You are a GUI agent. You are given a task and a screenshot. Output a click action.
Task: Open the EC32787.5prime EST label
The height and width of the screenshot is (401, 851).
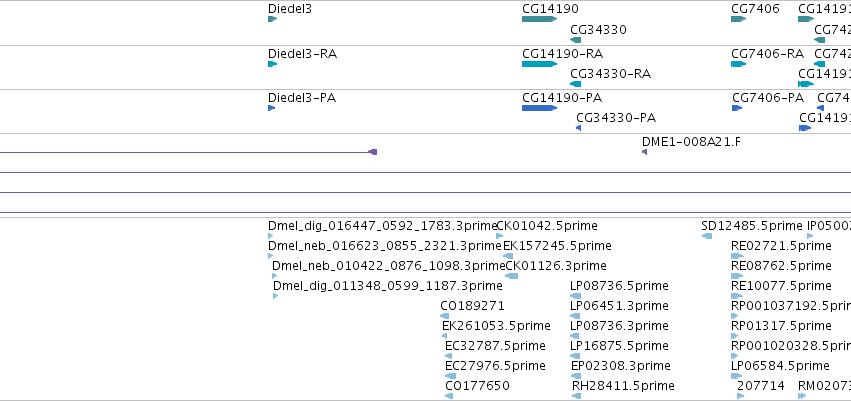click(496, 346)
